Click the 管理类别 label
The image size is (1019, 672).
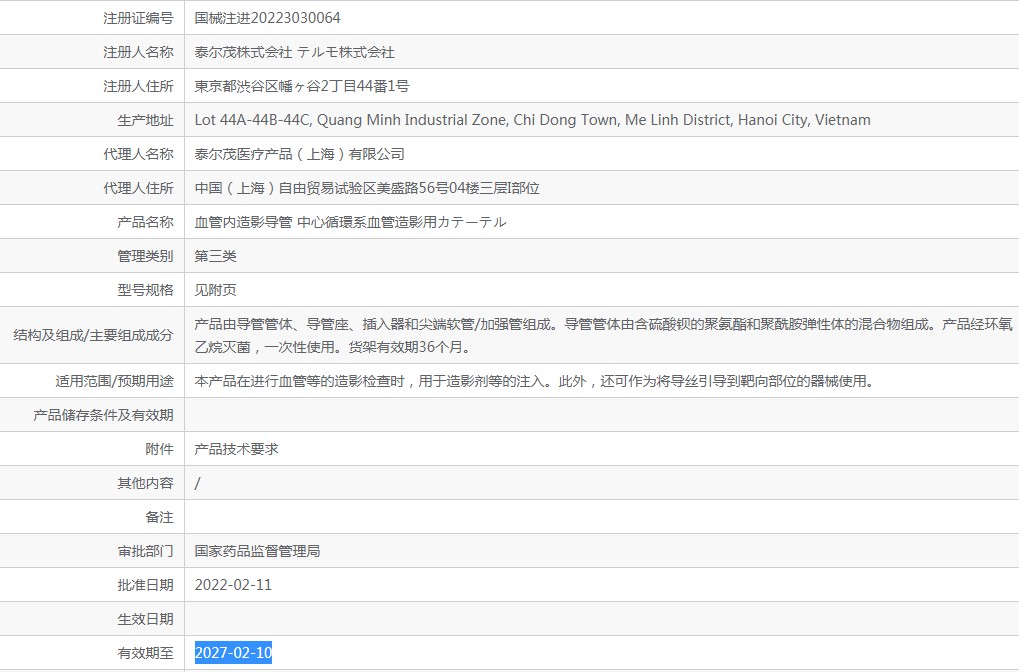[x=145, y=256]
